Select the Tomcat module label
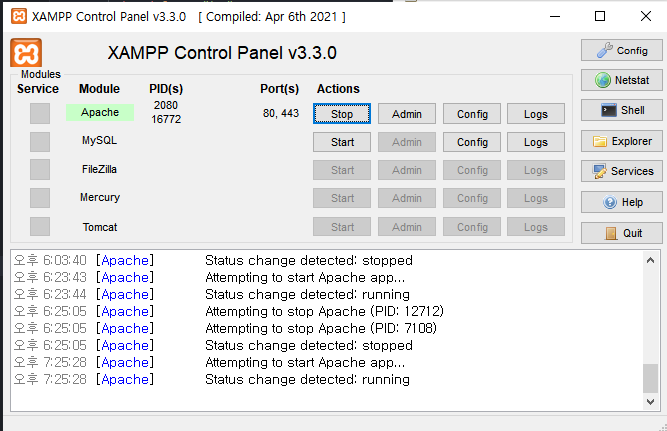This screenshot has width=667, height=431. point(100,227)
